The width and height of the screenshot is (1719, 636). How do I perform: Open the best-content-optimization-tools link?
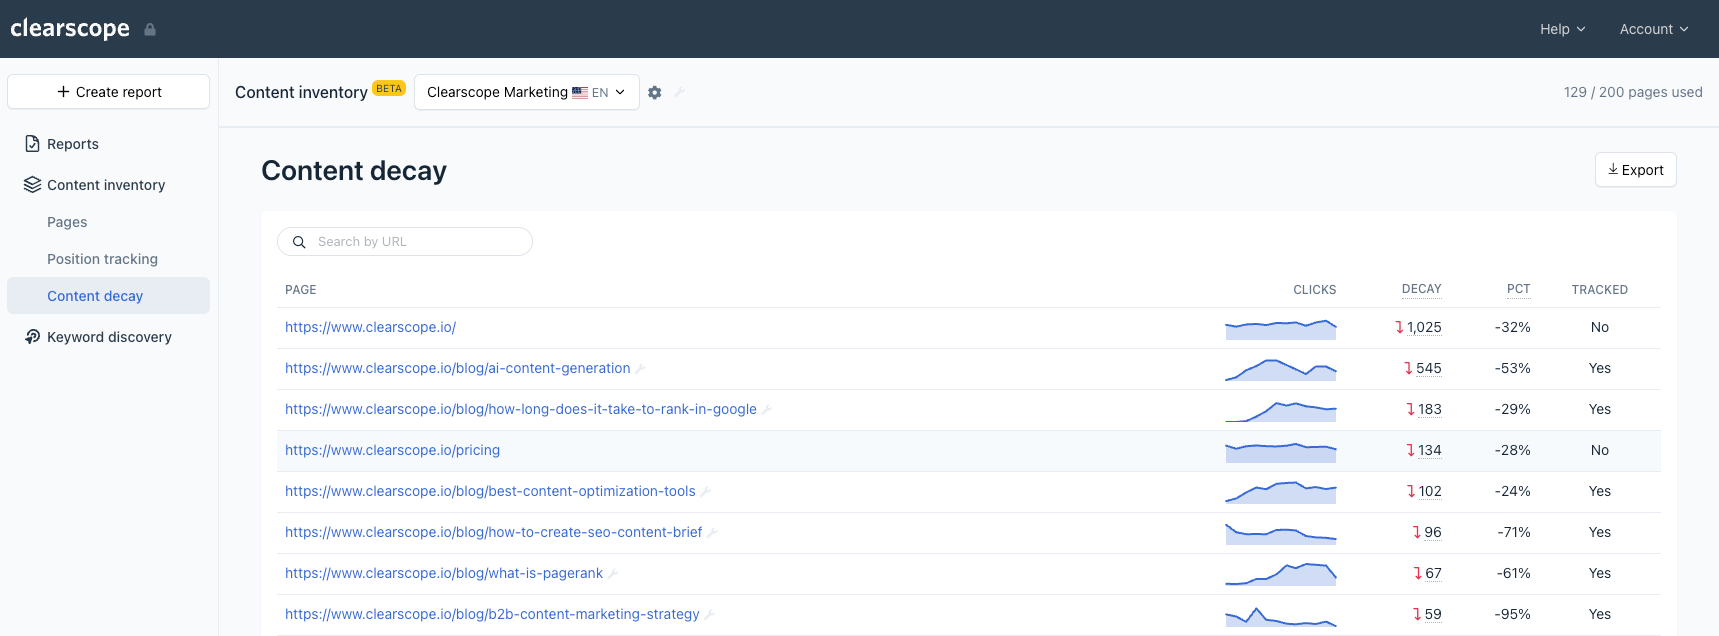point(490,491)
